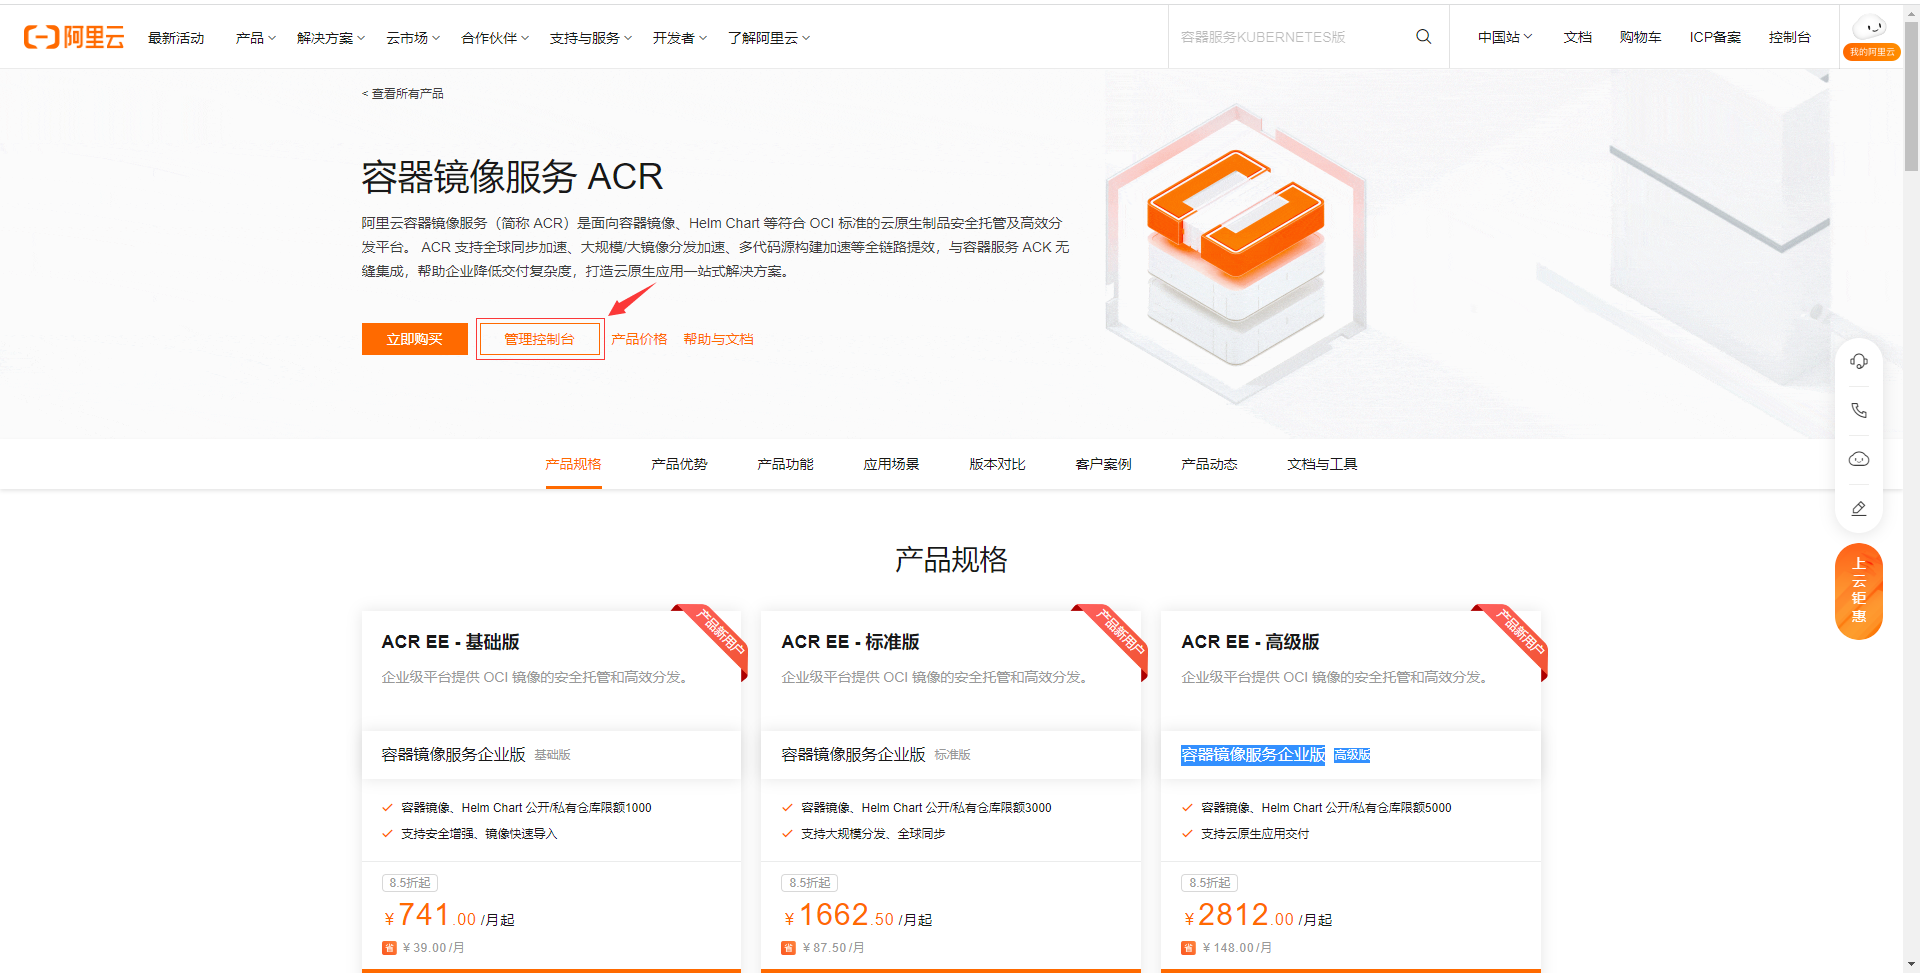The image size is (1920, 973).
Task: Switch to the 产品优势 tab
Action: (679, 464)
